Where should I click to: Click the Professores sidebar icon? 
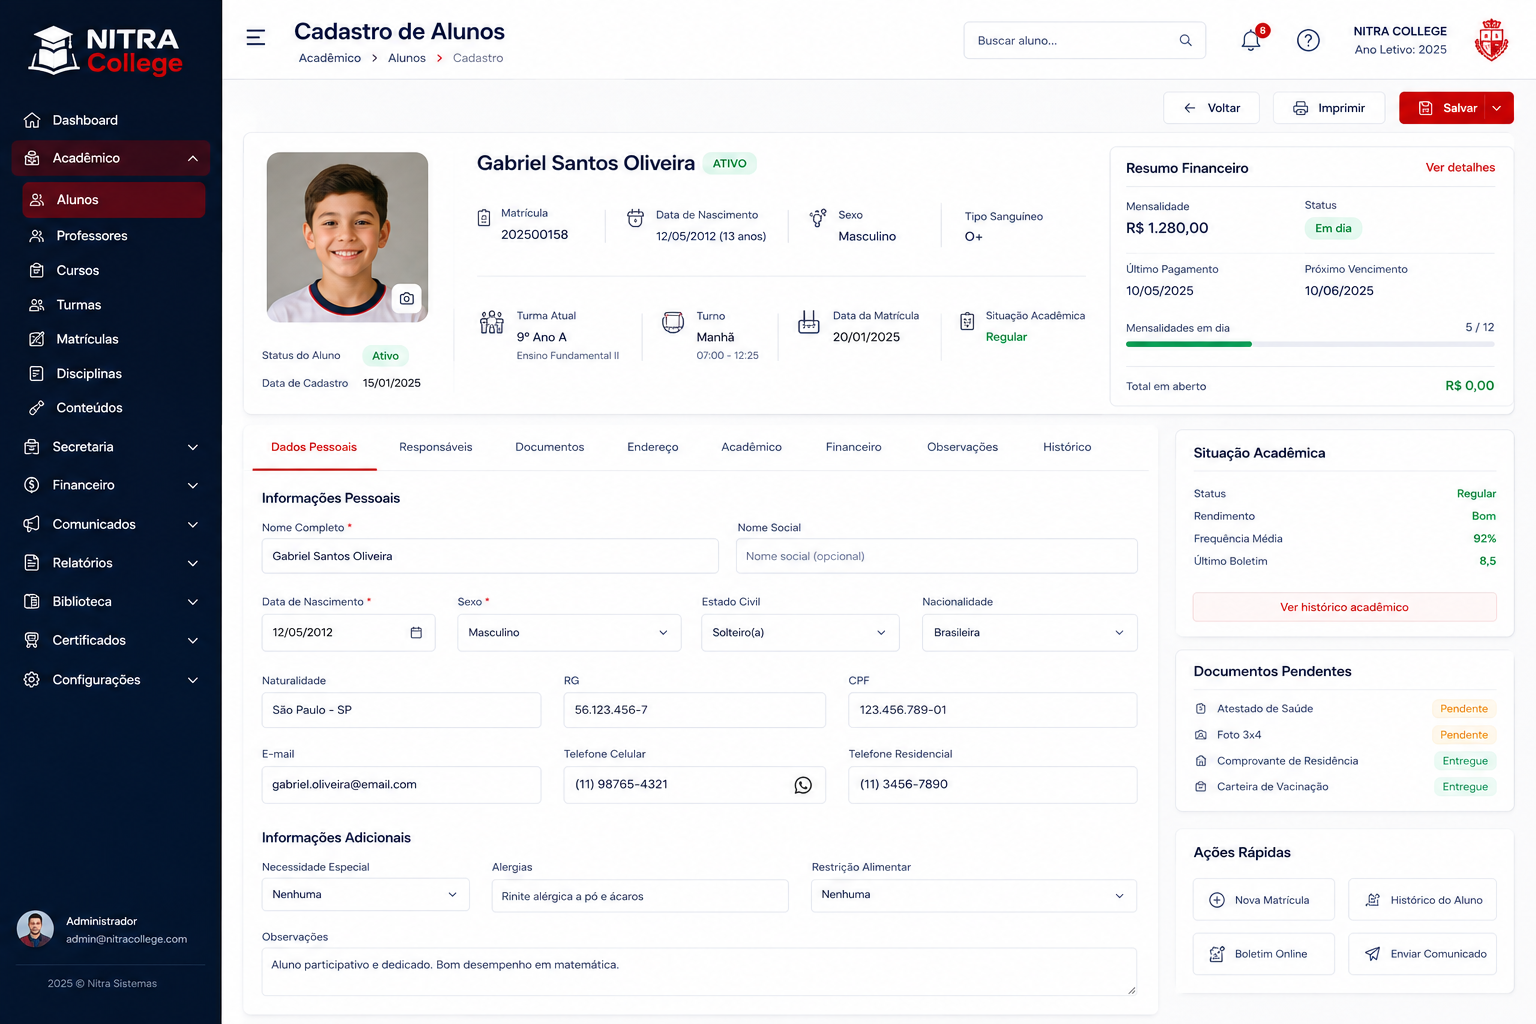pos(37,236)
